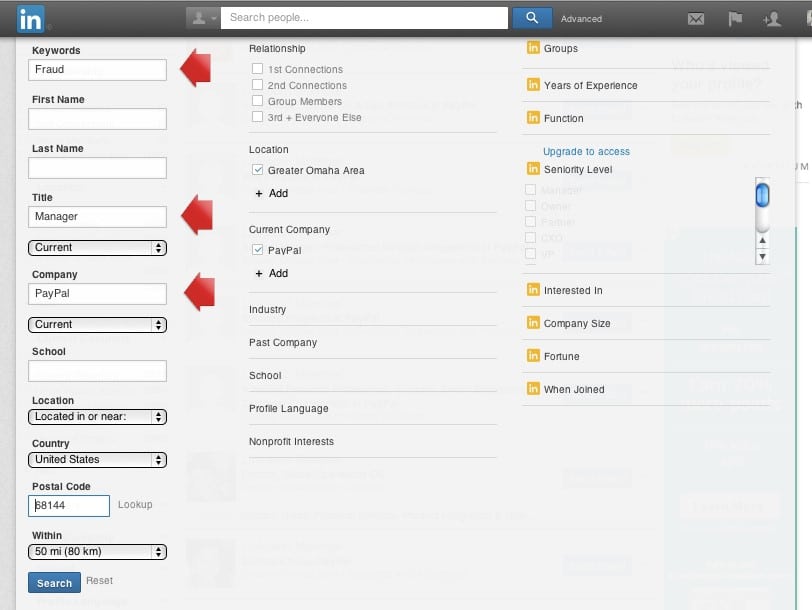Click the Company Size filter label
The height and width of the screenshot is (610, 812).
click(x=577, y=324)
